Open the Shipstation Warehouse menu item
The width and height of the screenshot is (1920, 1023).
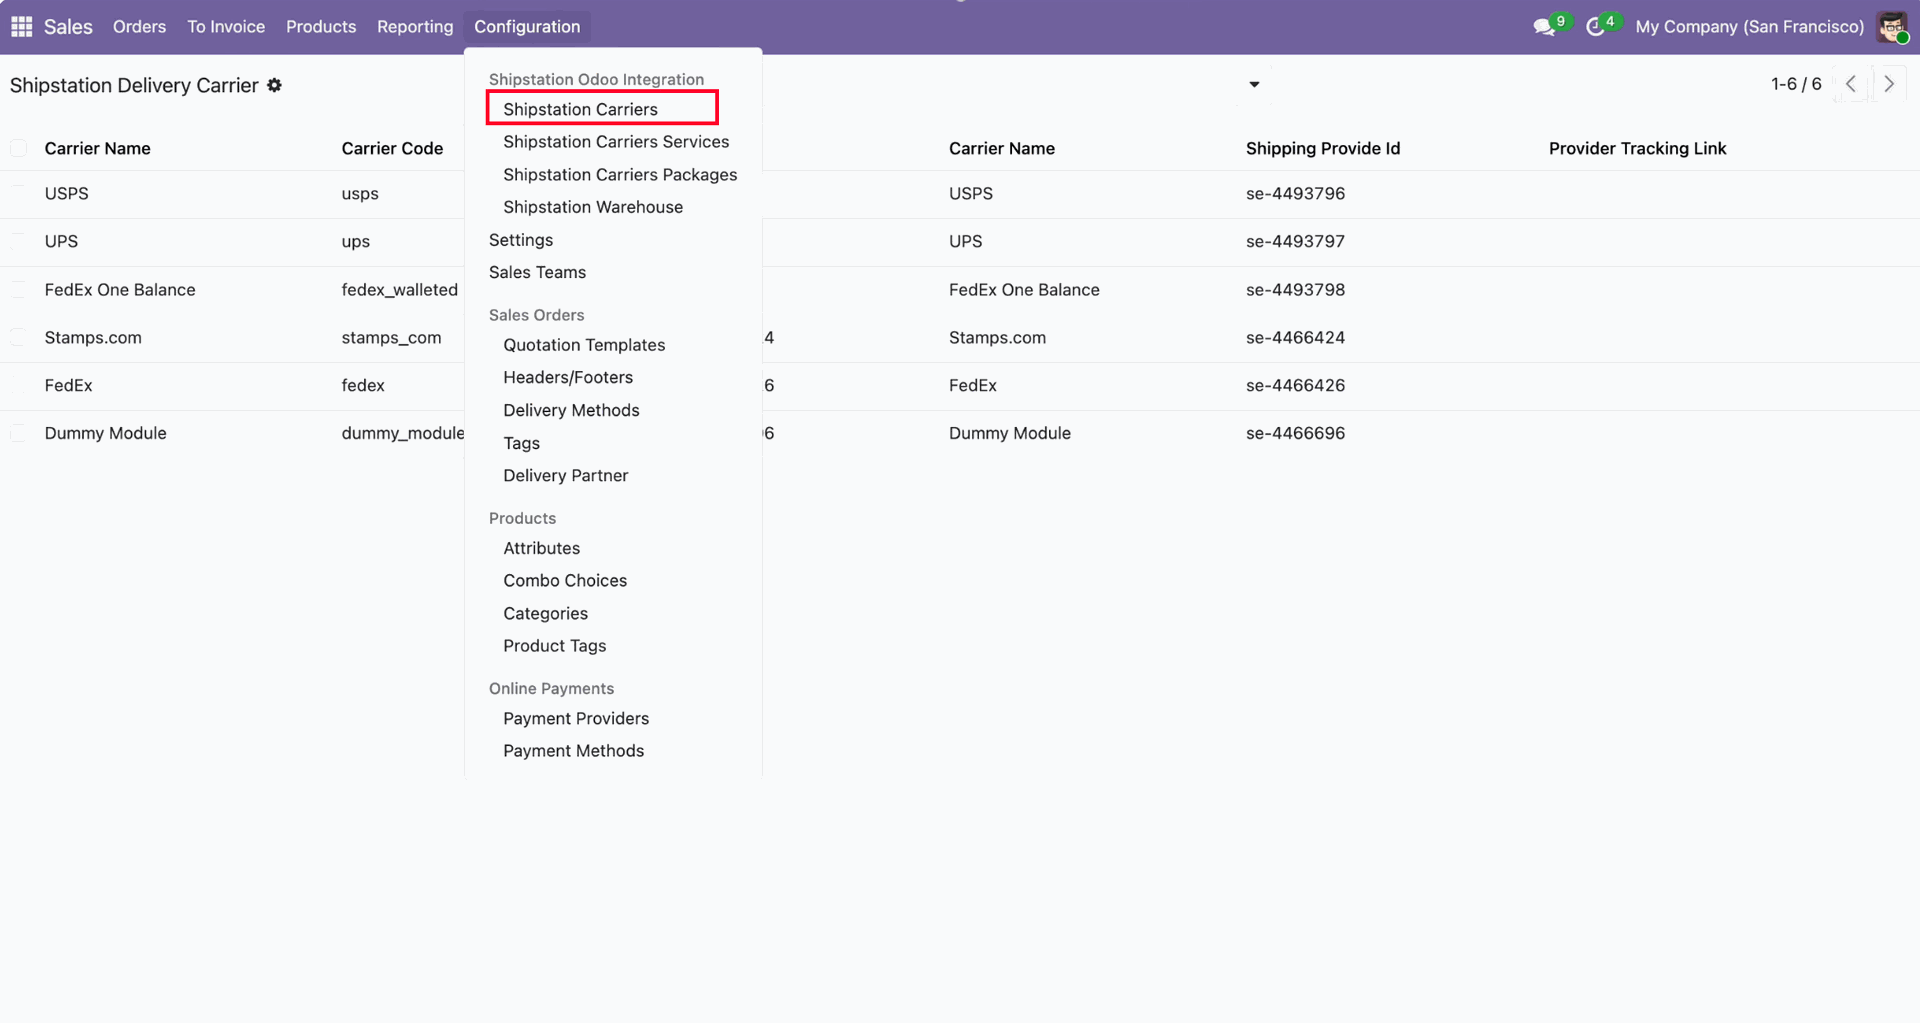593,207
